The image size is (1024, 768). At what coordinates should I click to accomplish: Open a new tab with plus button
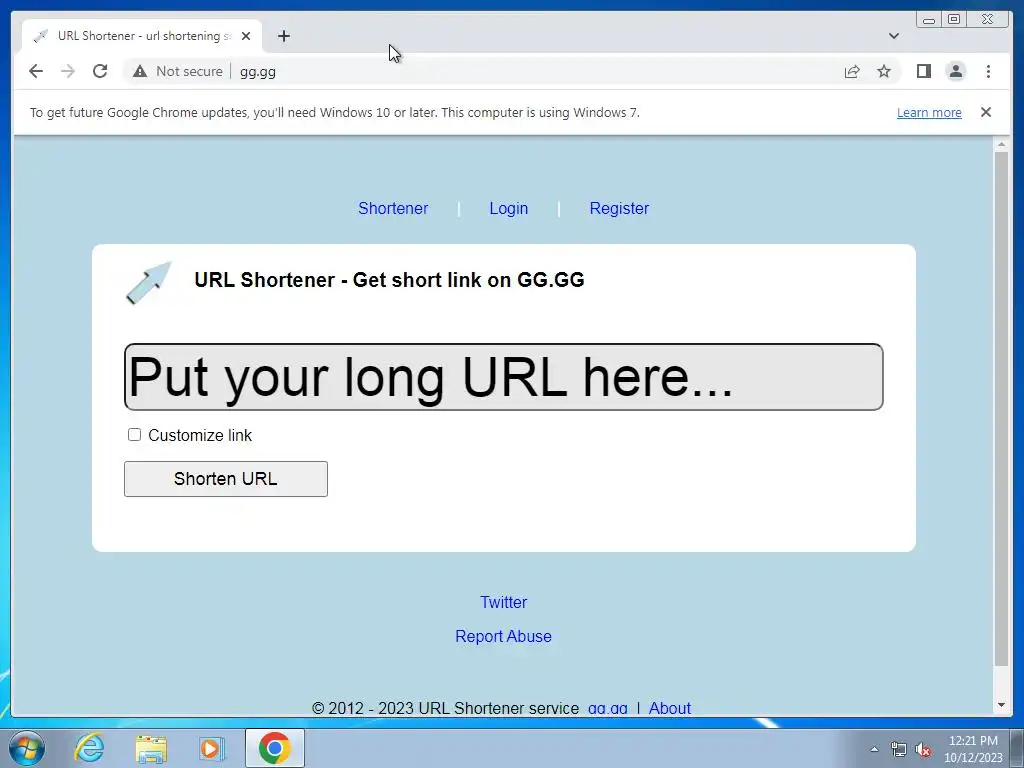[x=283, y=36]
